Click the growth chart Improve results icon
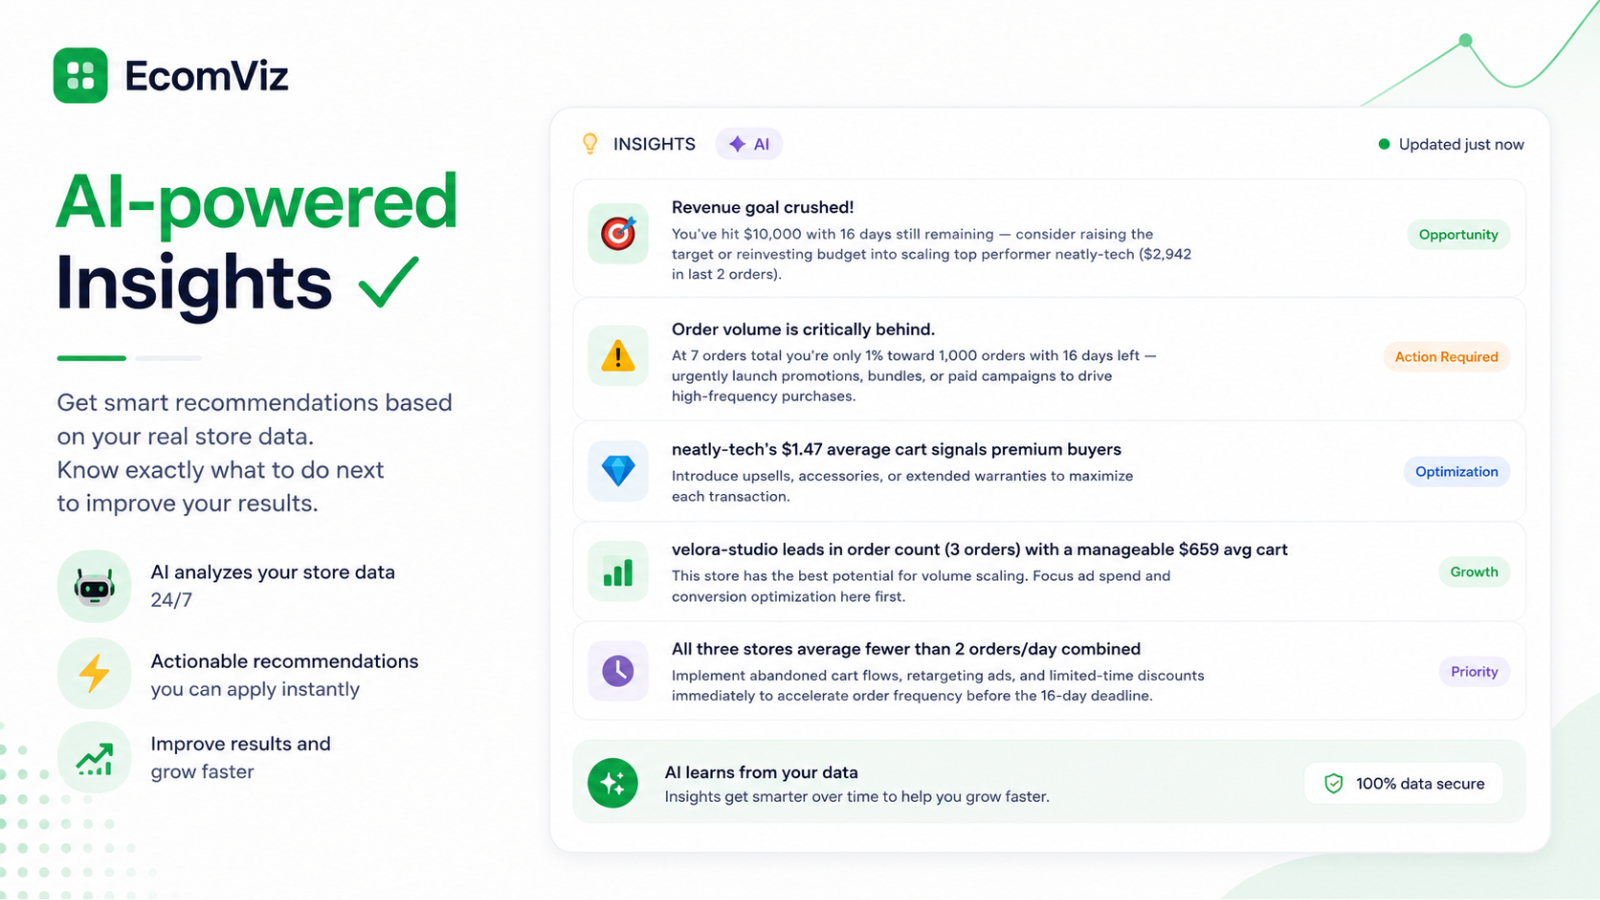 tap(94, 758)
